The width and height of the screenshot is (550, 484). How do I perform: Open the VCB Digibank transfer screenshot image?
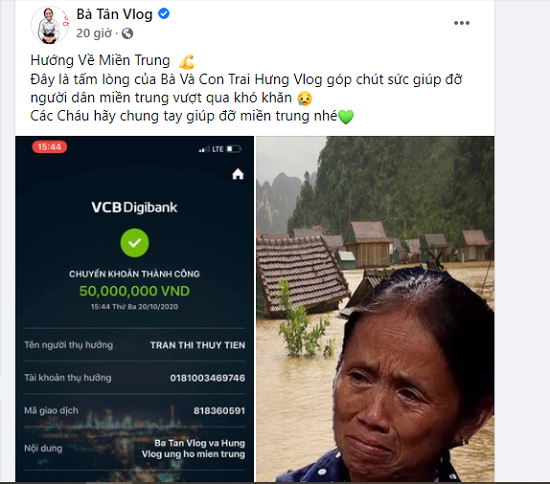click(134, 309)
